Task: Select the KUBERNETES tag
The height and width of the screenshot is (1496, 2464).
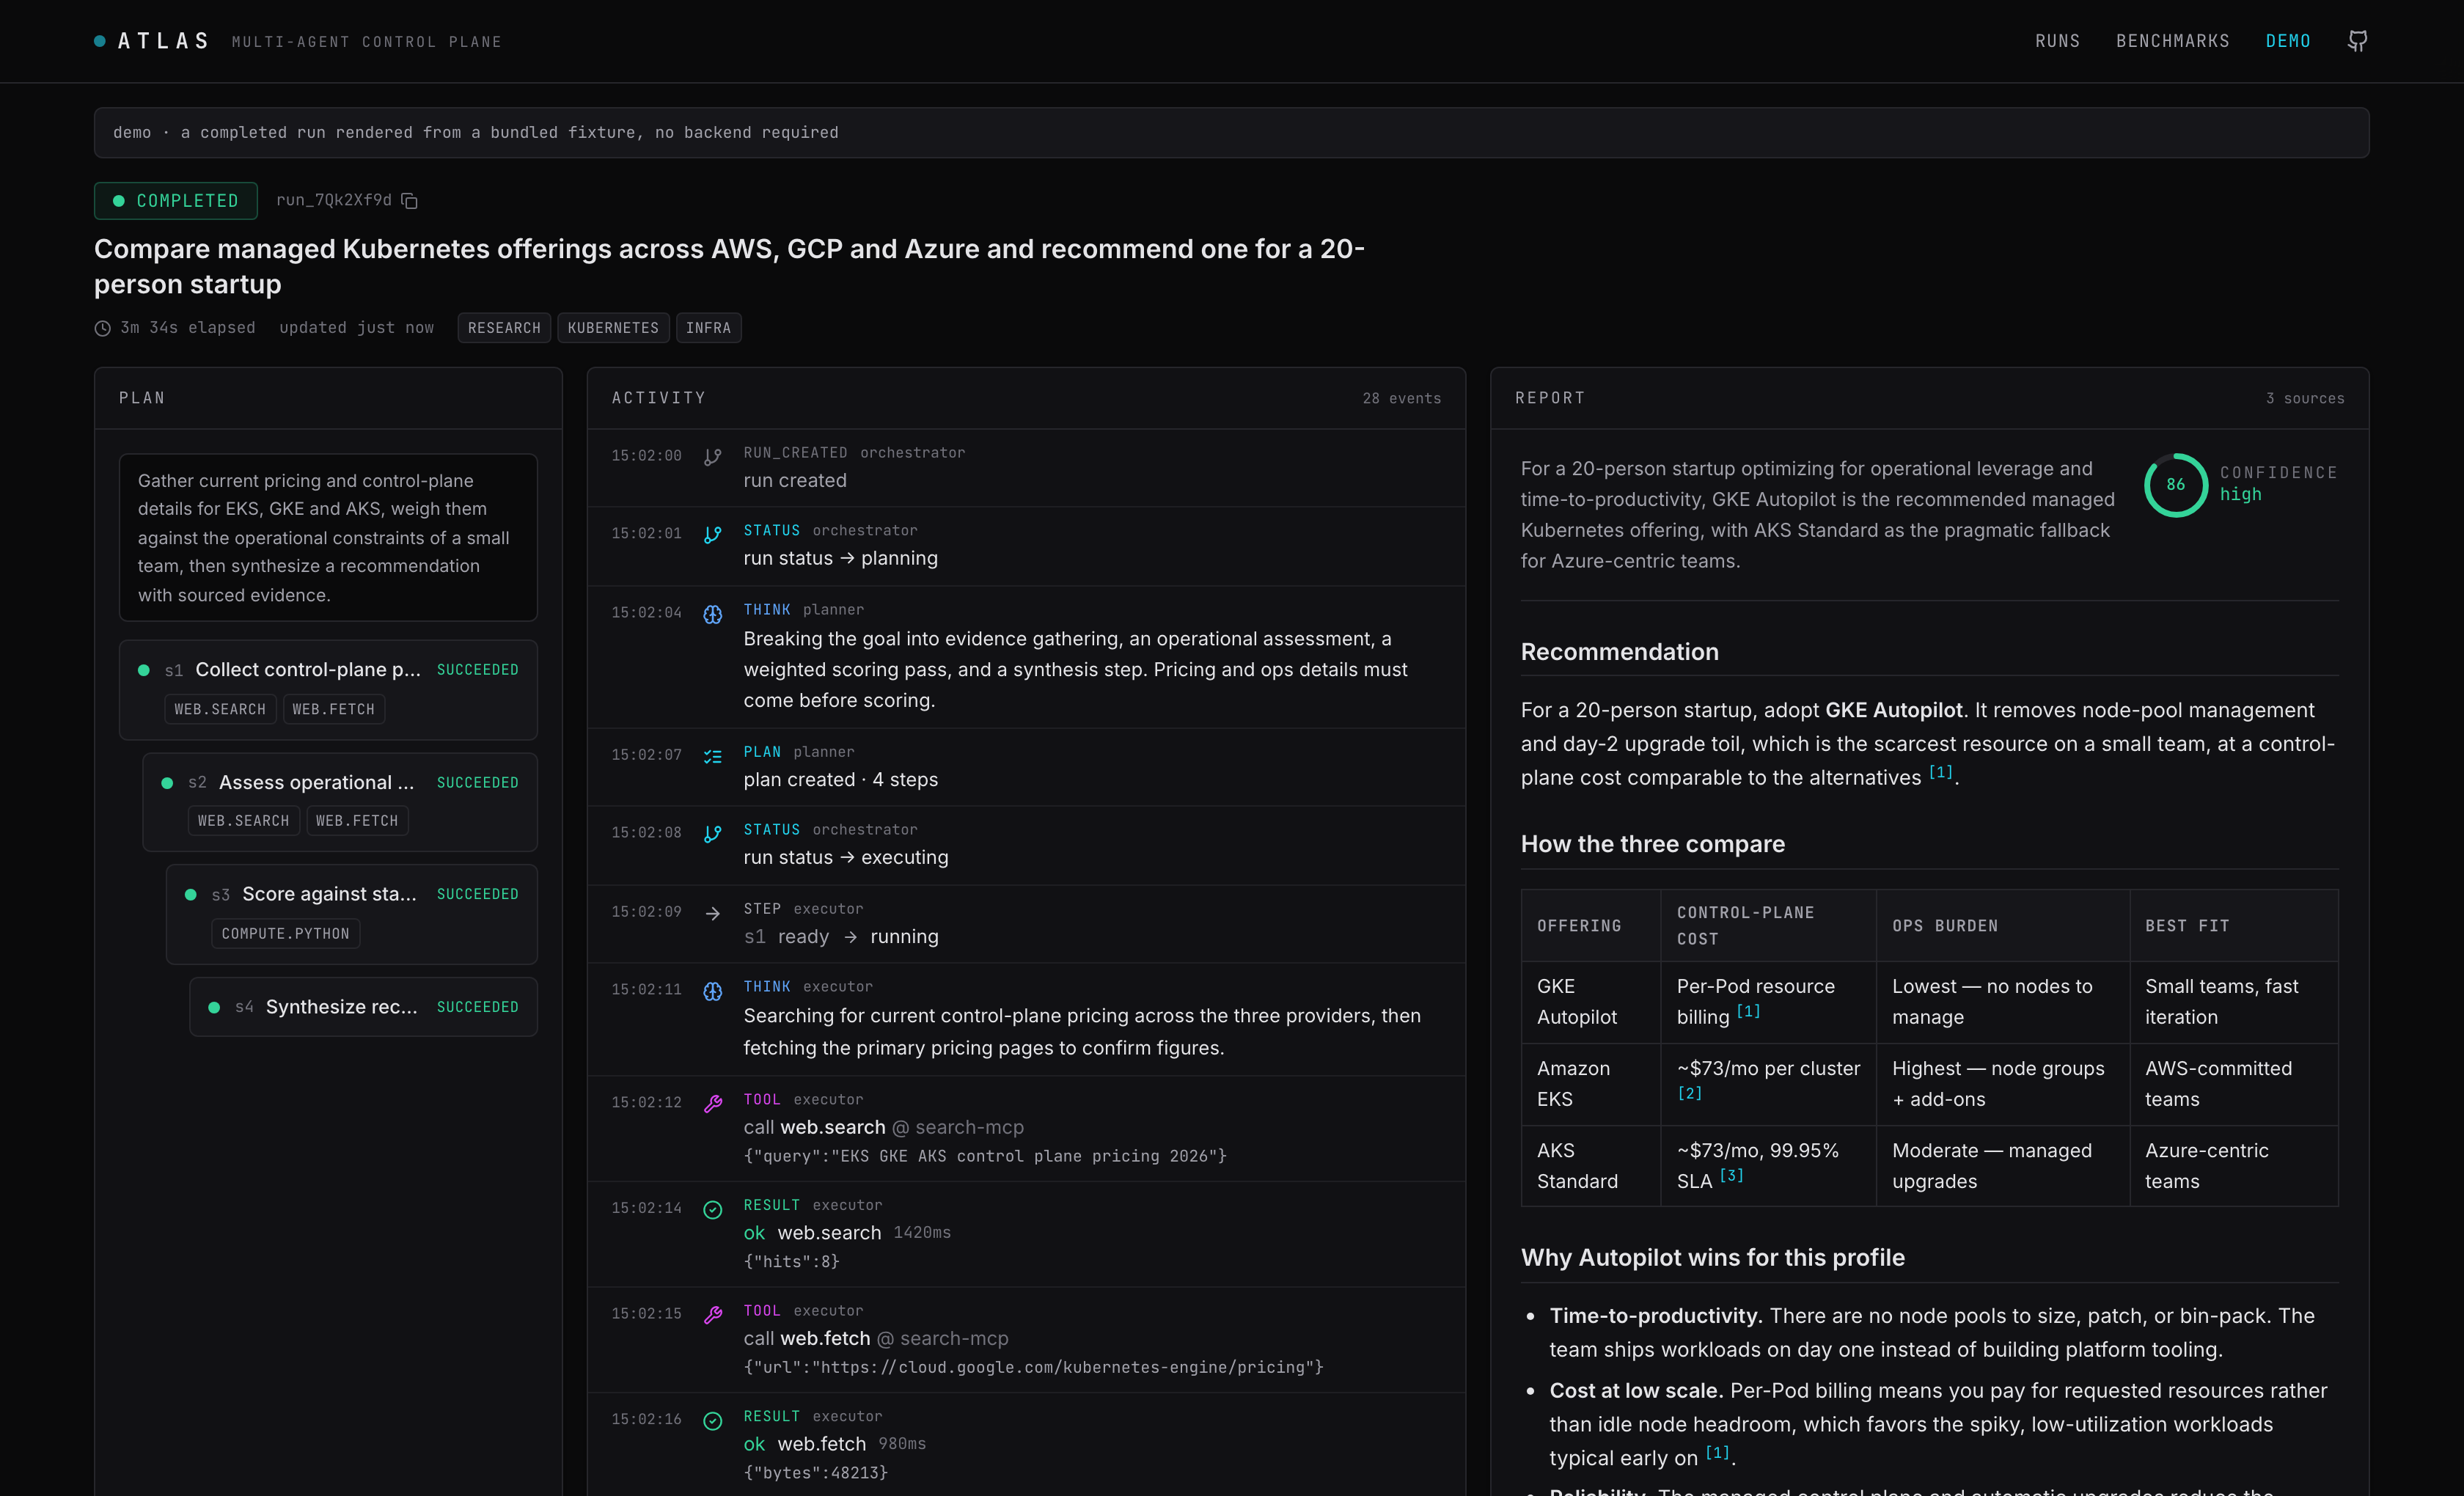Action: 613,328
